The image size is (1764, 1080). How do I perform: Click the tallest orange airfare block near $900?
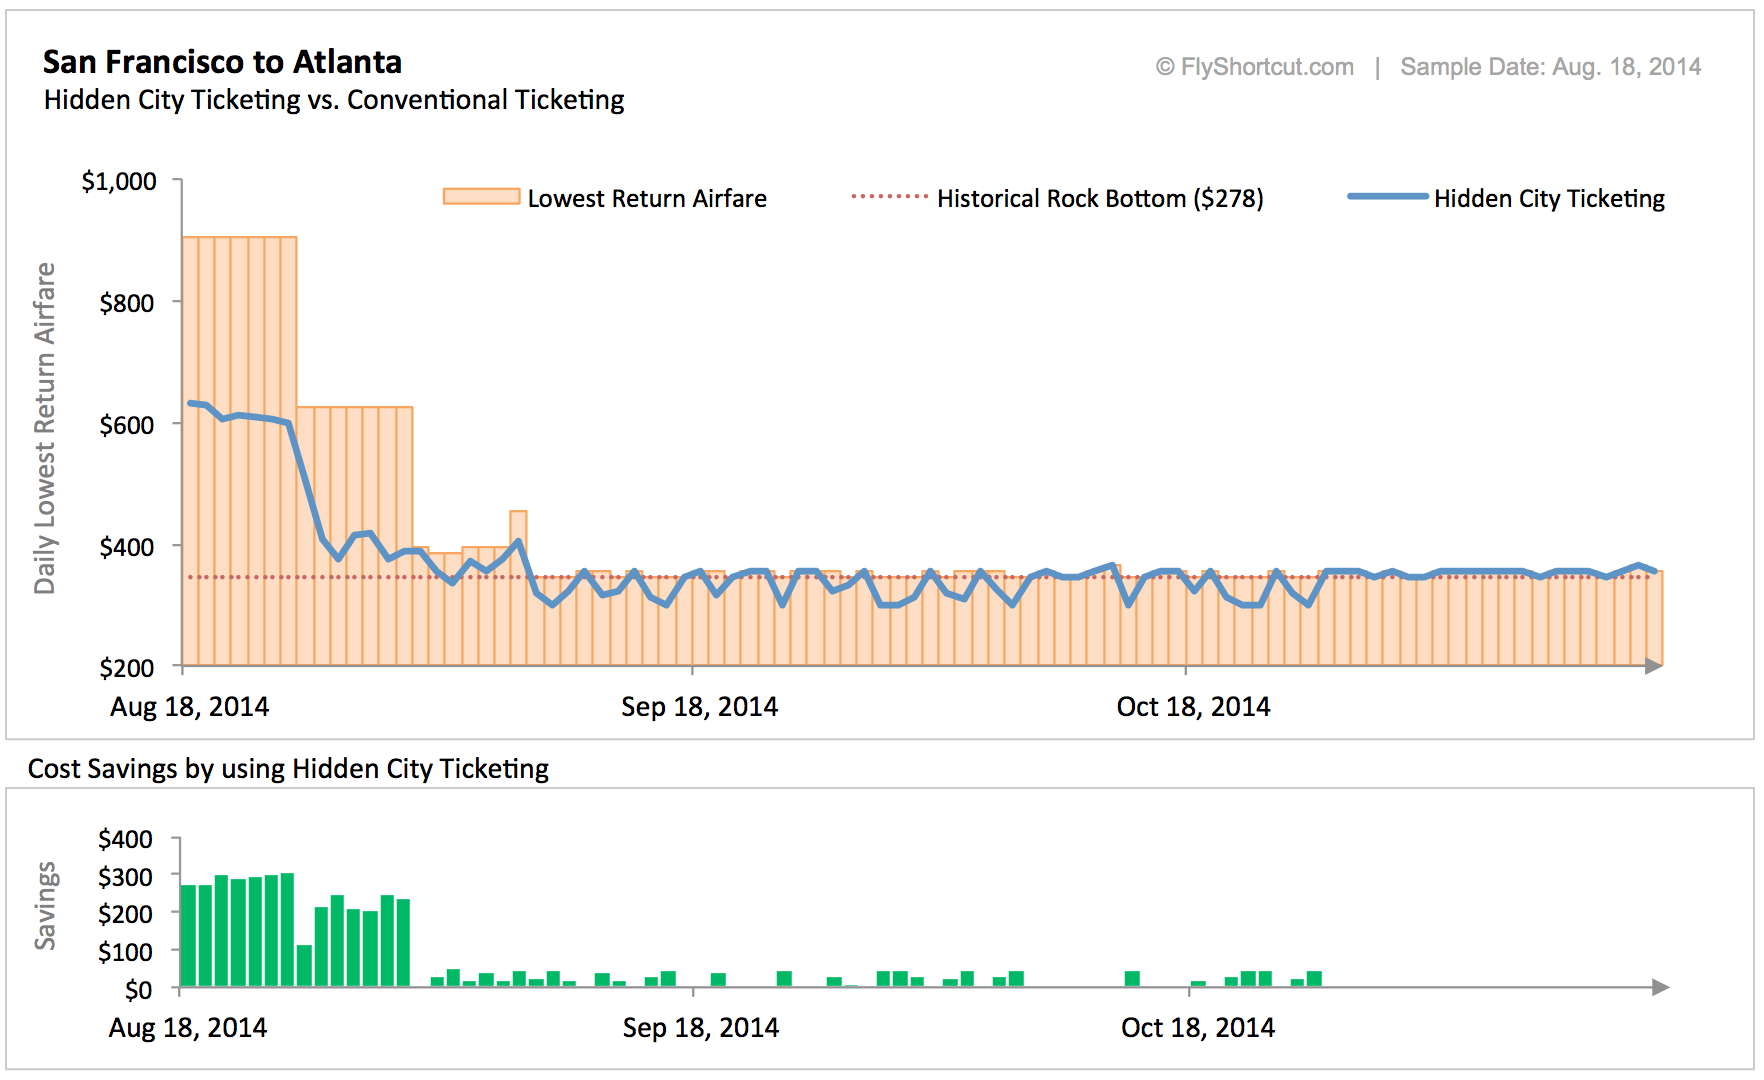click(240, 451)
